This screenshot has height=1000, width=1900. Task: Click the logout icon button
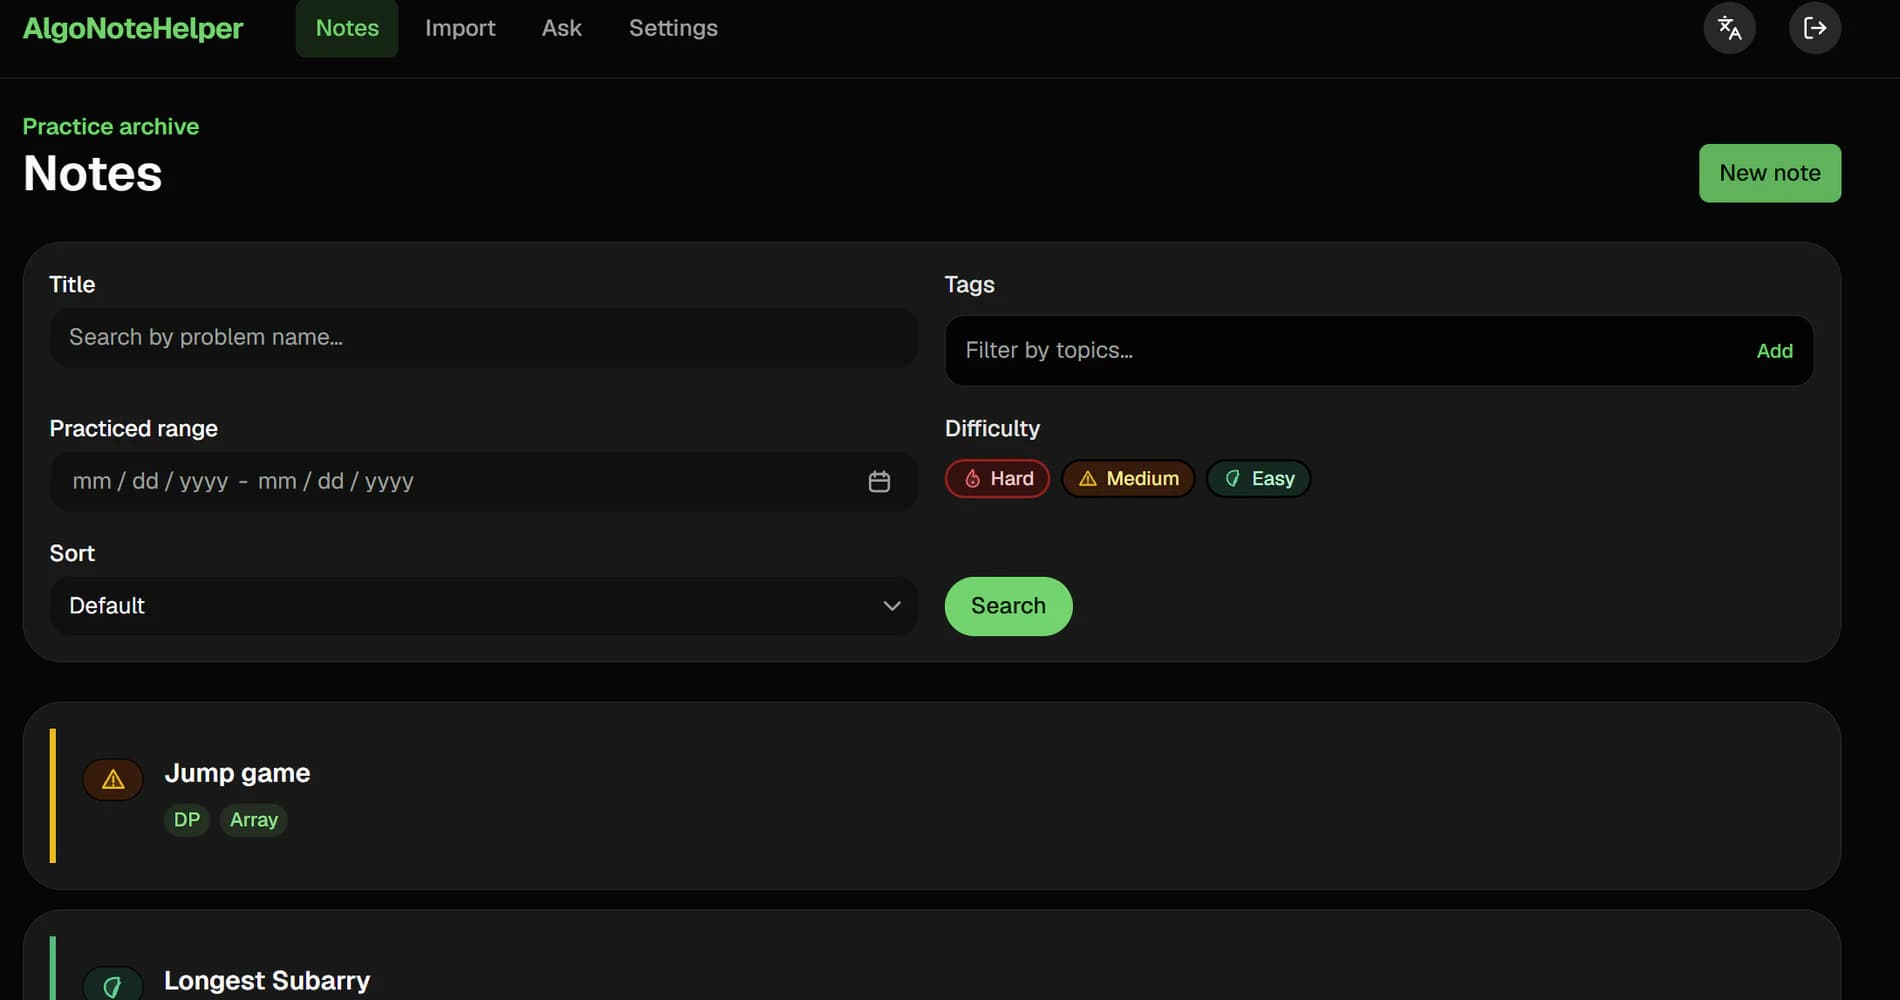coord(1814,28)
